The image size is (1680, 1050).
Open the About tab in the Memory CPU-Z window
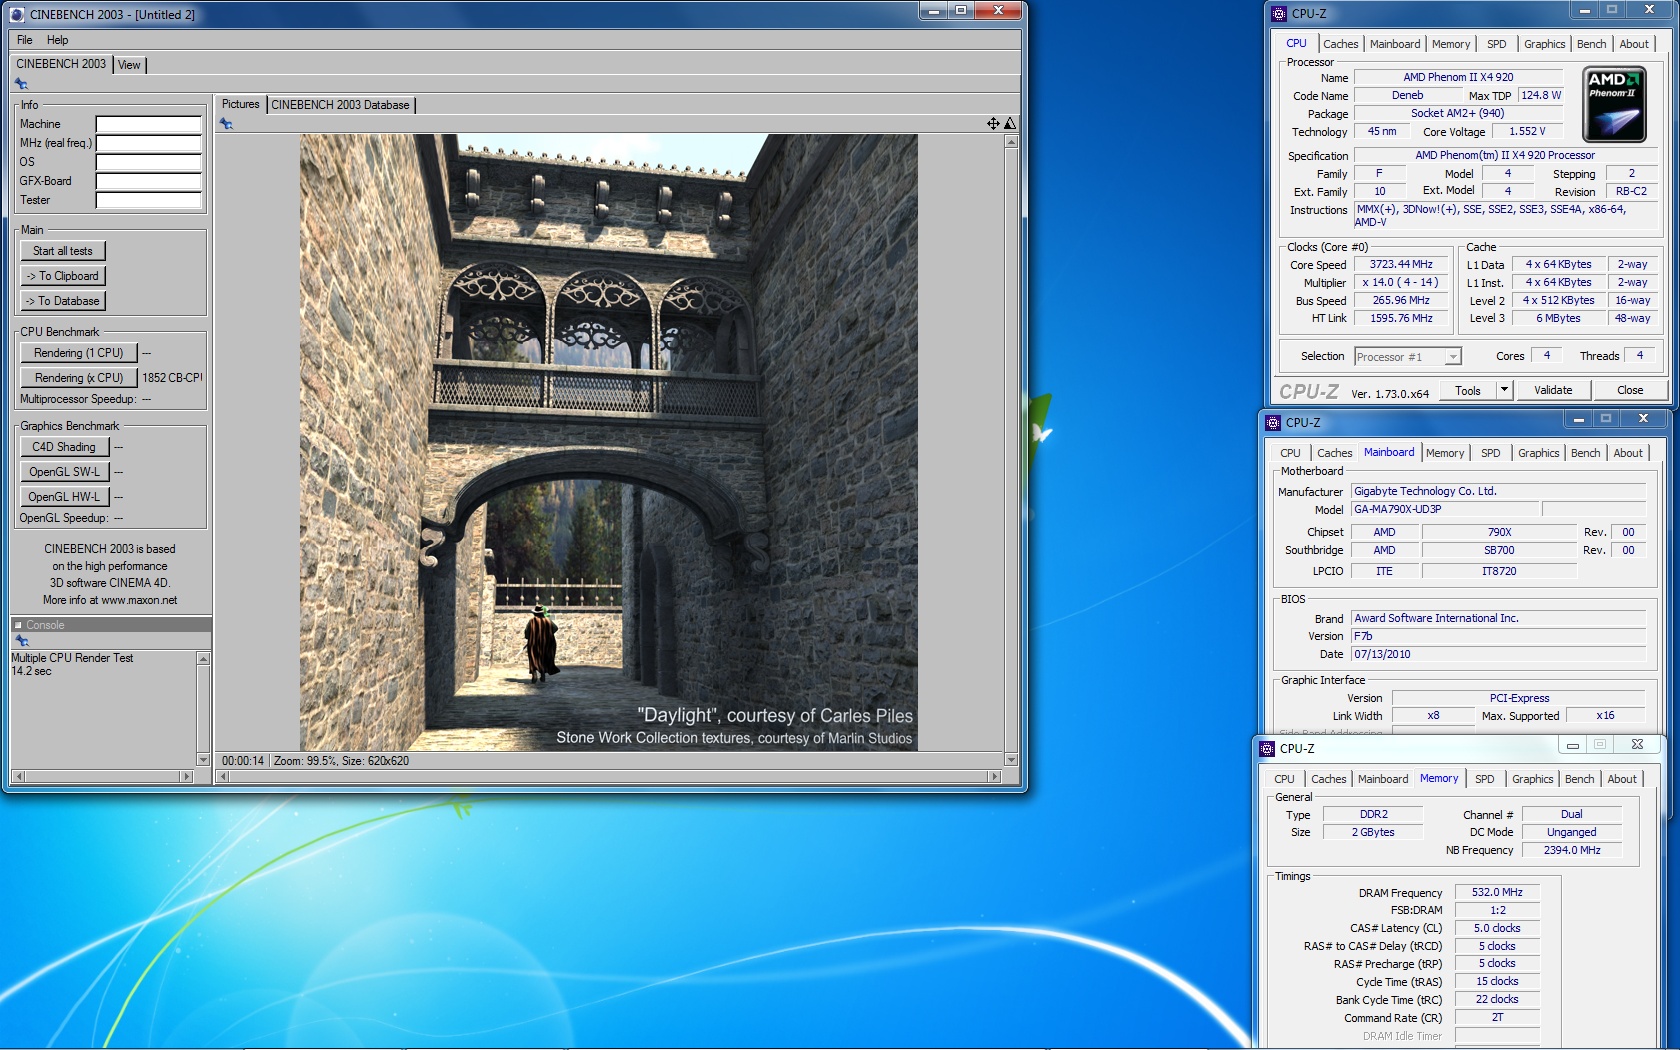pyautogui.click(x=1622, y=779)
